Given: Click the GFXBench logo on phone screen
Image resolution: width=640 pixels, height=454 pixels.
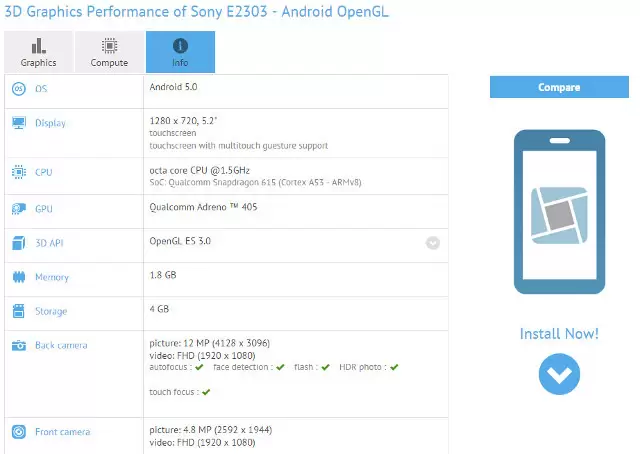Looking at the screenshot, I should point(559,216).
